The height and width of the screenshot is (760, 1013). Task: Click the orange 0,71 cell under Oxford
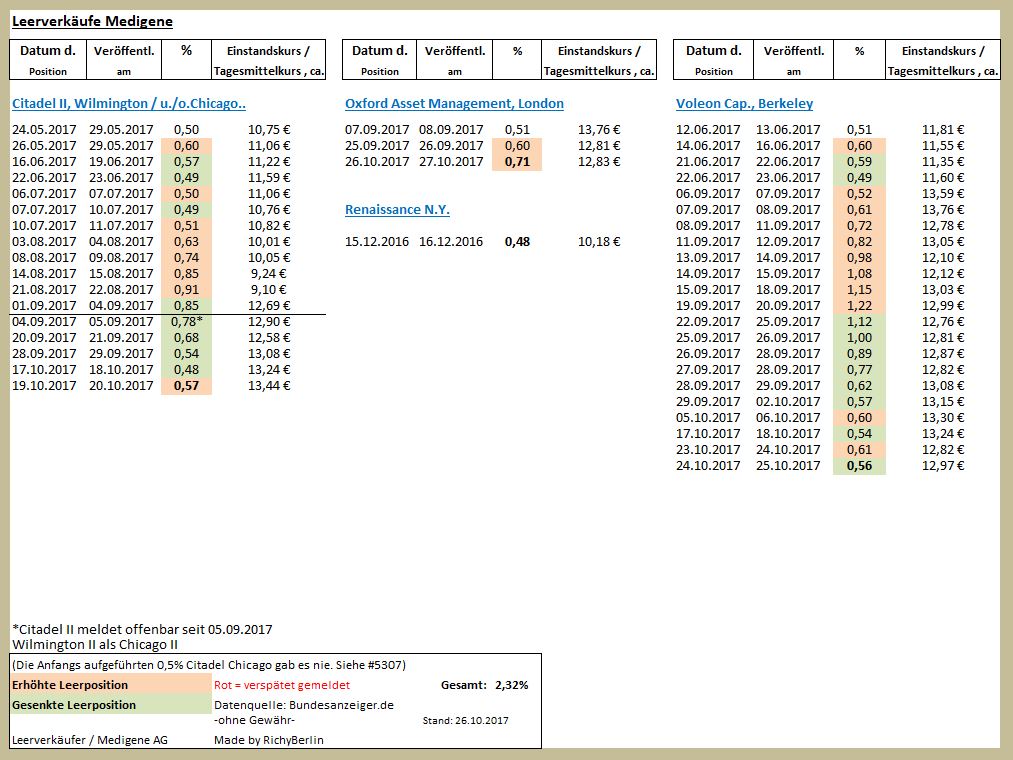[x=519, y=161]
